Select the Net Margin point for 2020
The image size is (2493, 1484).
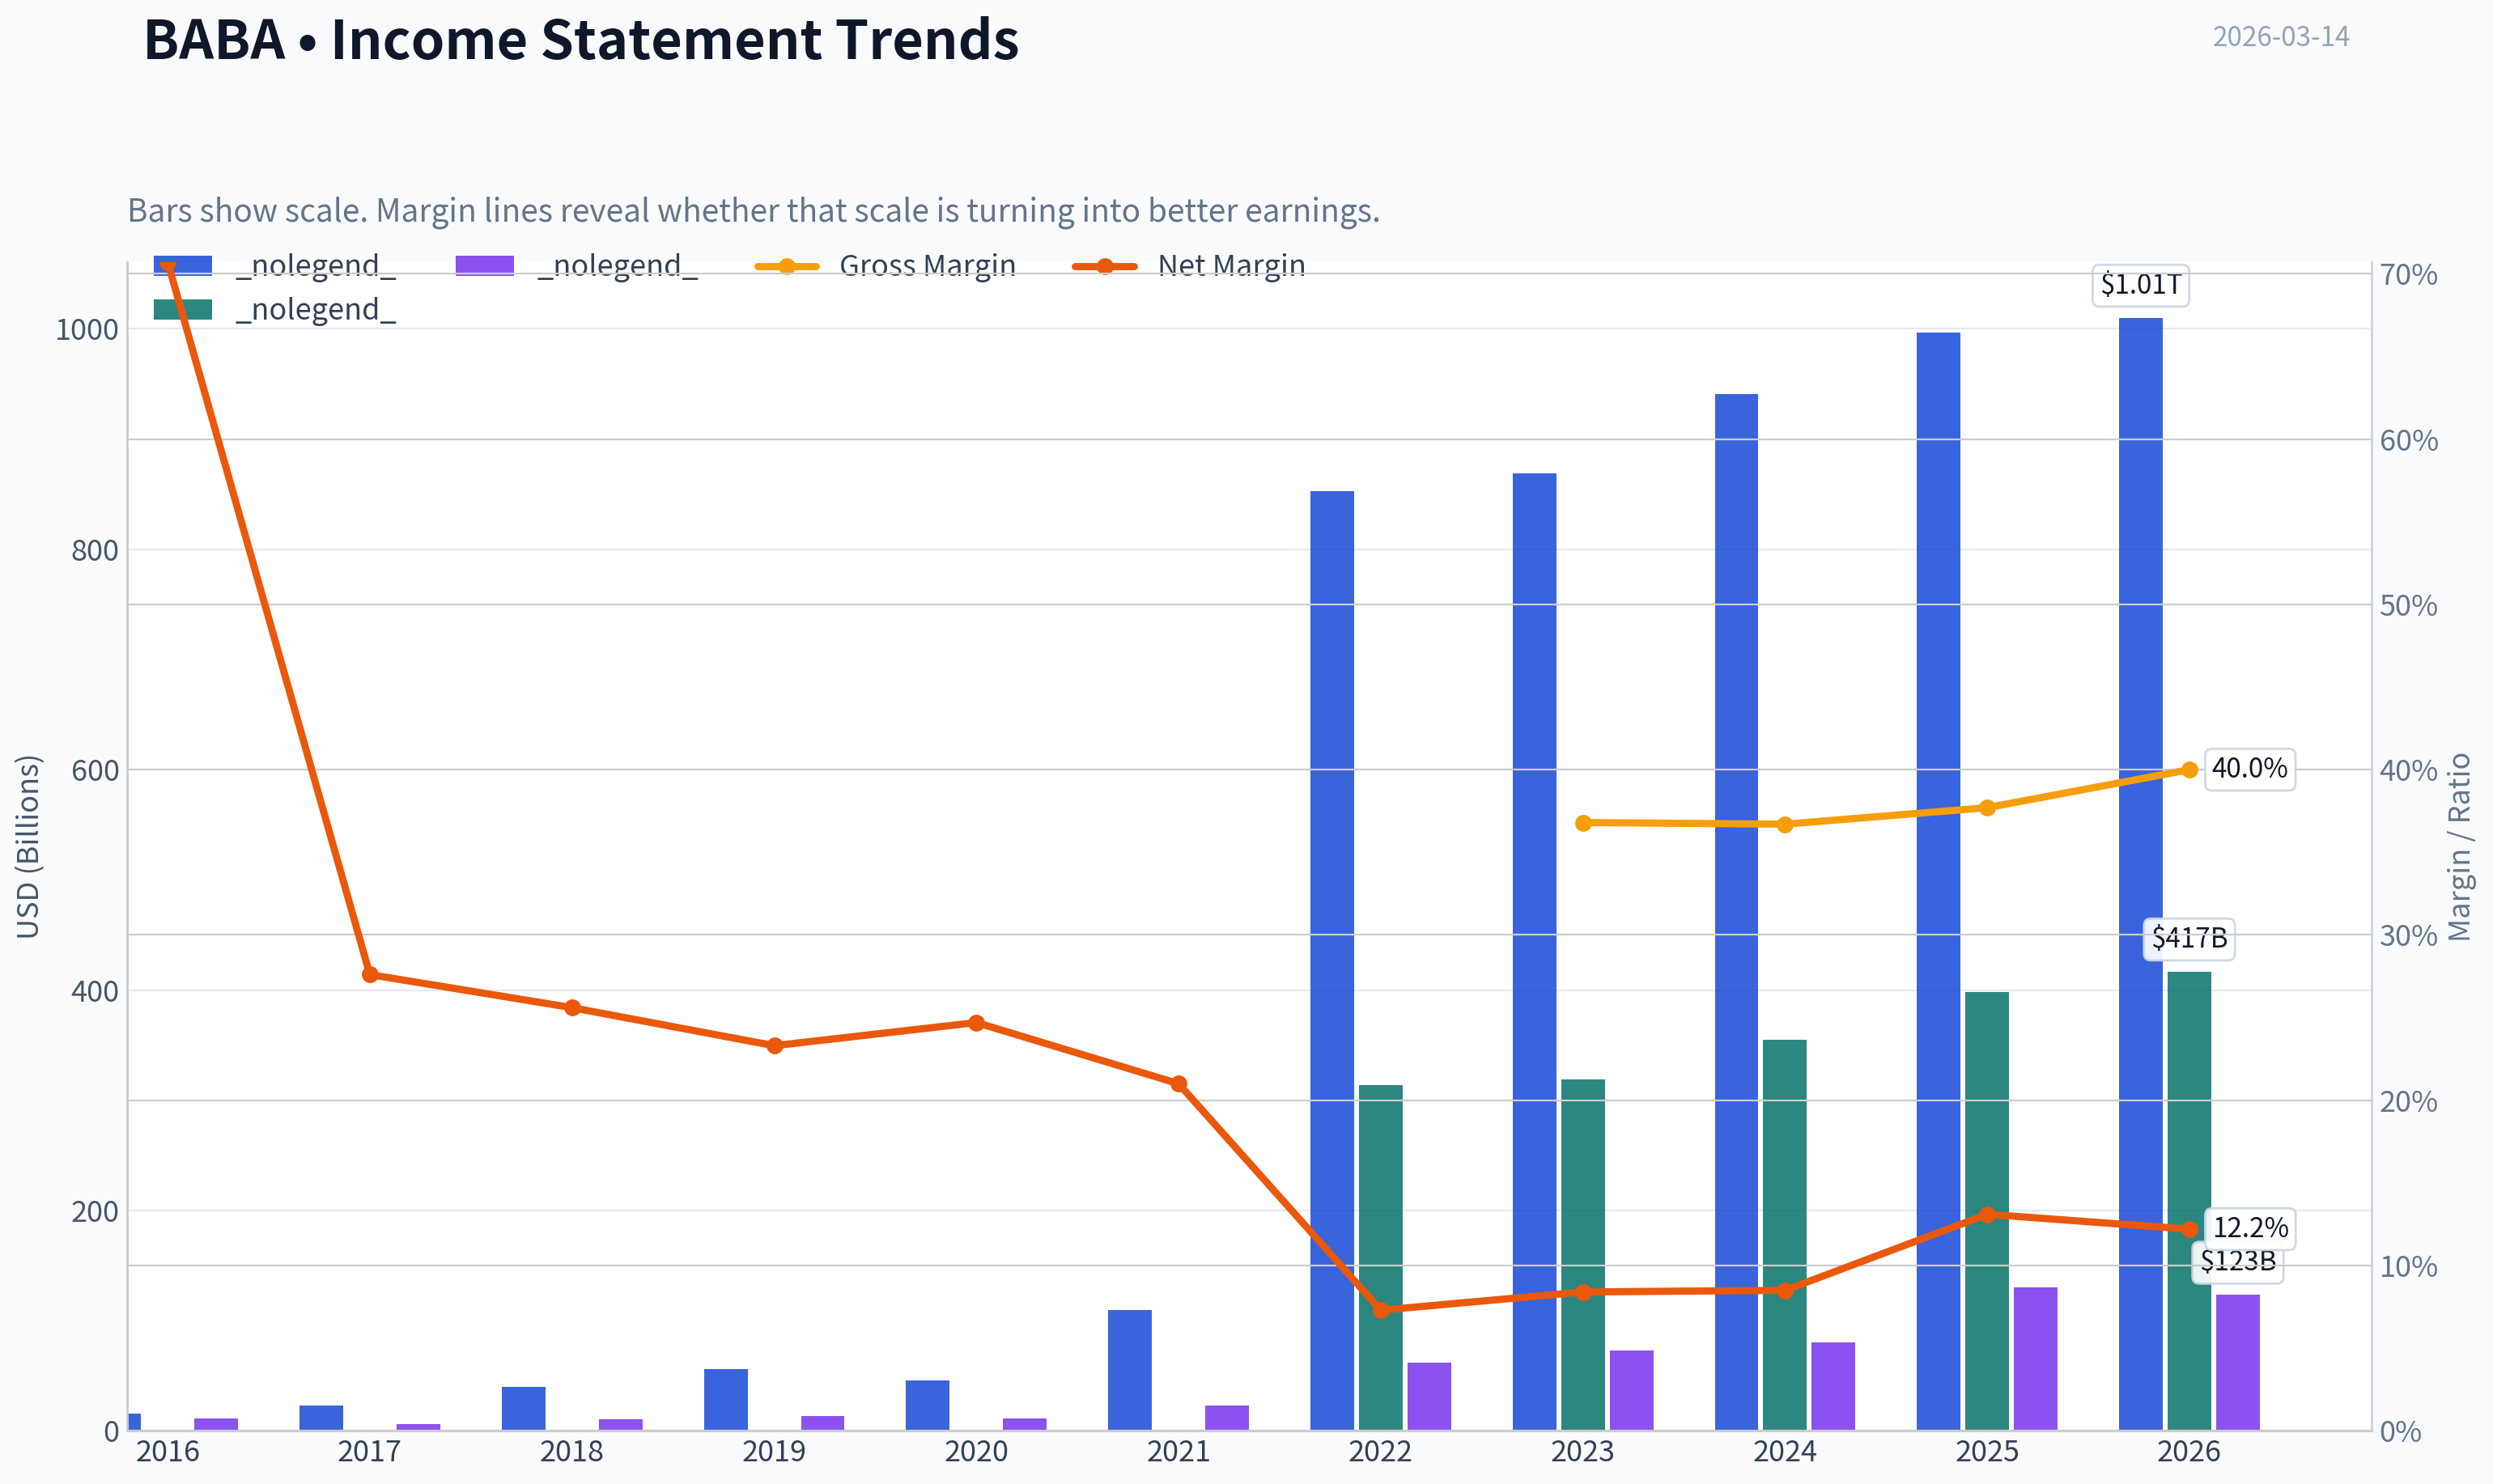[977, 1023]
